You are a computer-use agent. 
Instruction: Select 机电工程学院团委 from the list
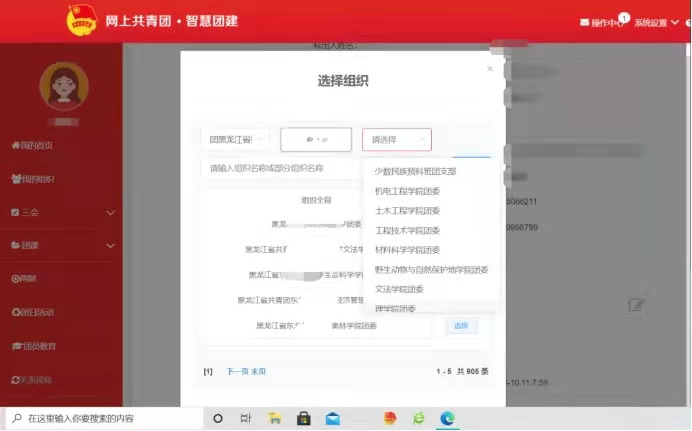click(x=407, y=191)
